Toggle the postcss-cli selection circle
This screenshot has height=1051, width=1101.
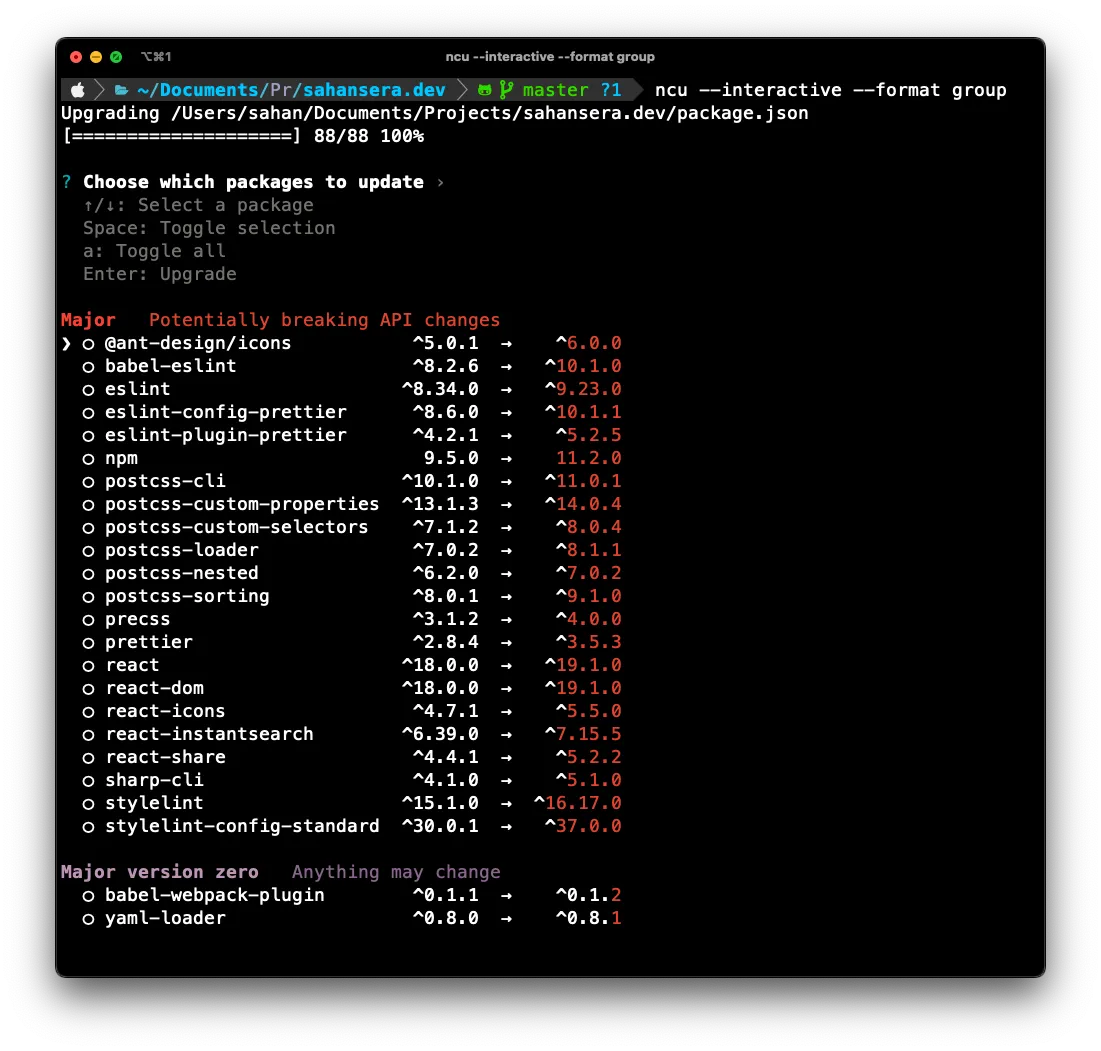coord(88,482)
